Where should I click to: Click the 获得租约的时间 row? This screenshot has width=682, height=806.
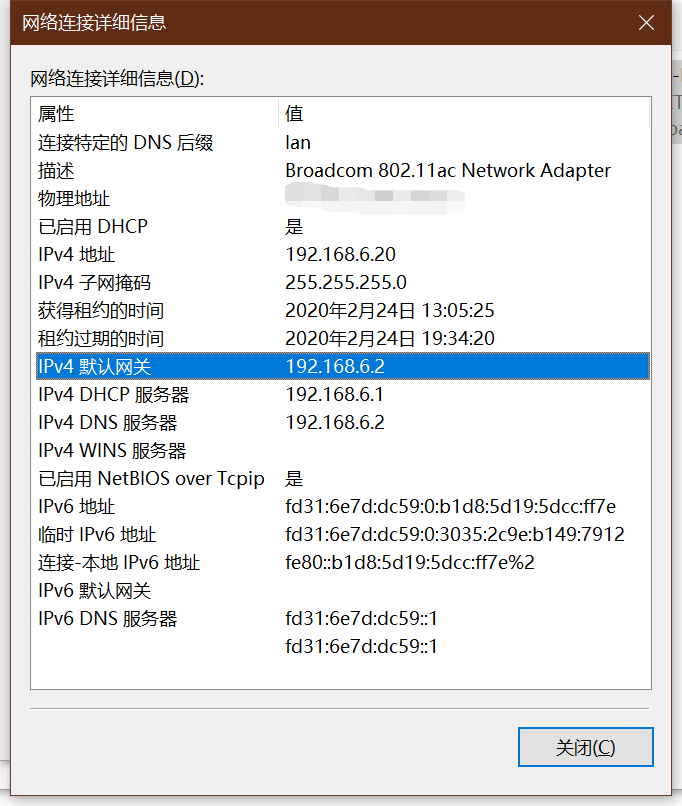(x=200, y=310)
